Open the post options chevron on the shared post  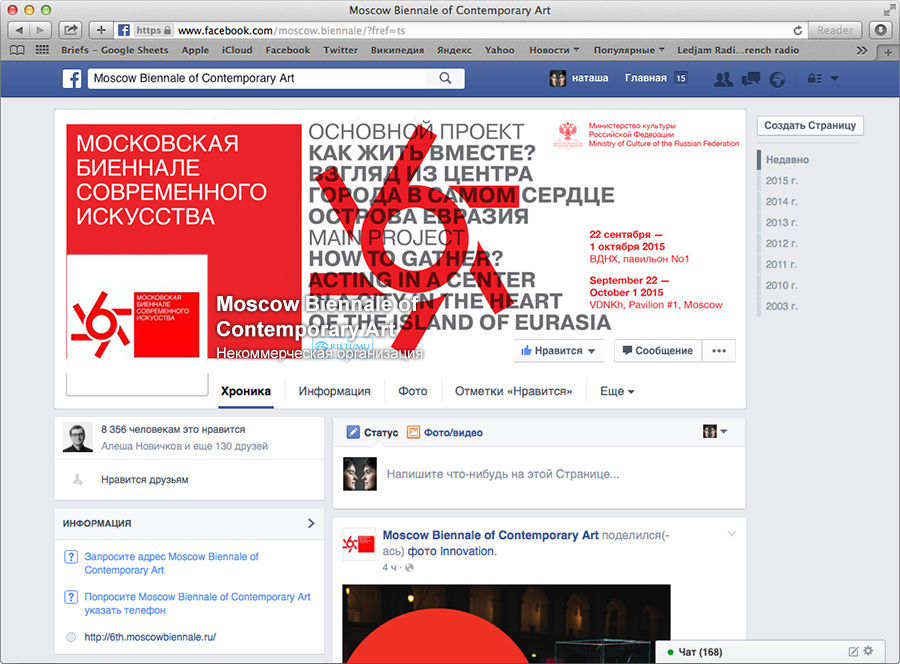[731, 534]
